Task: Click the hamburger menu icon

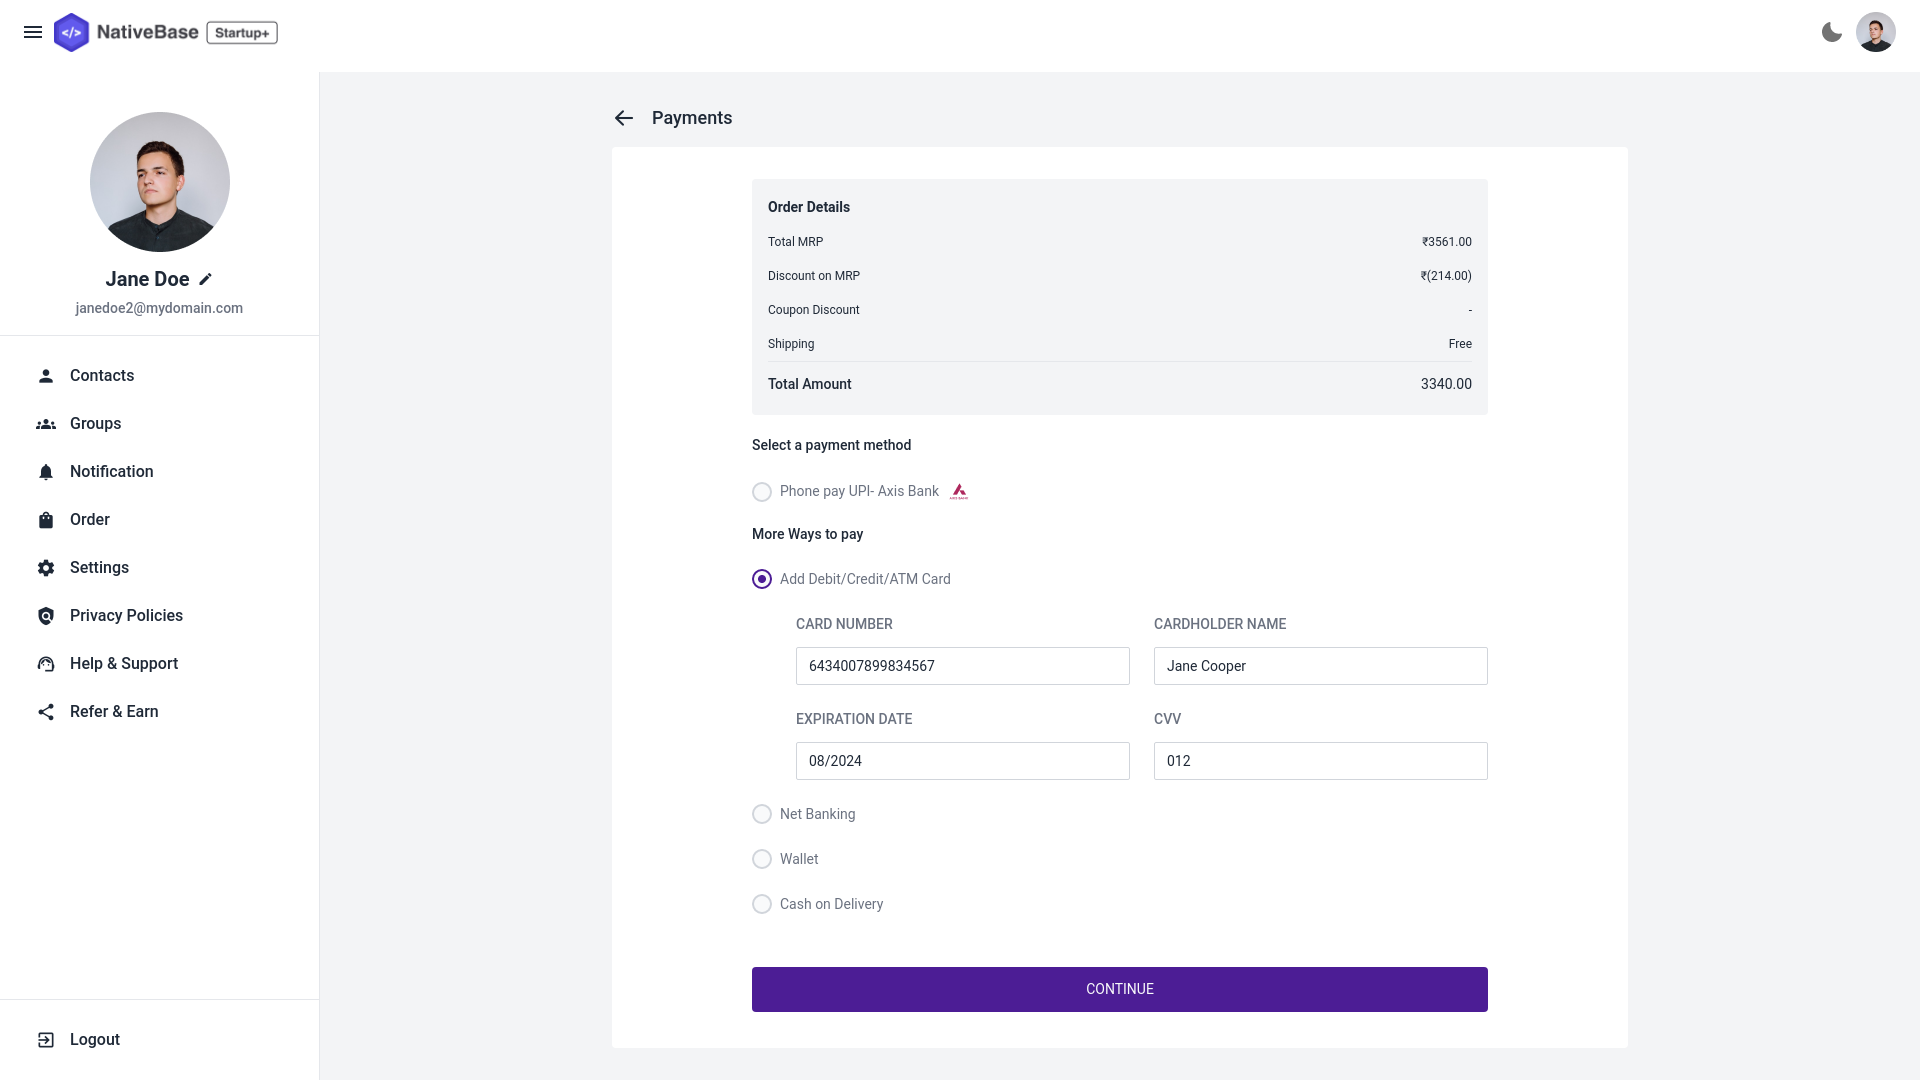Action: coord(33,32)
